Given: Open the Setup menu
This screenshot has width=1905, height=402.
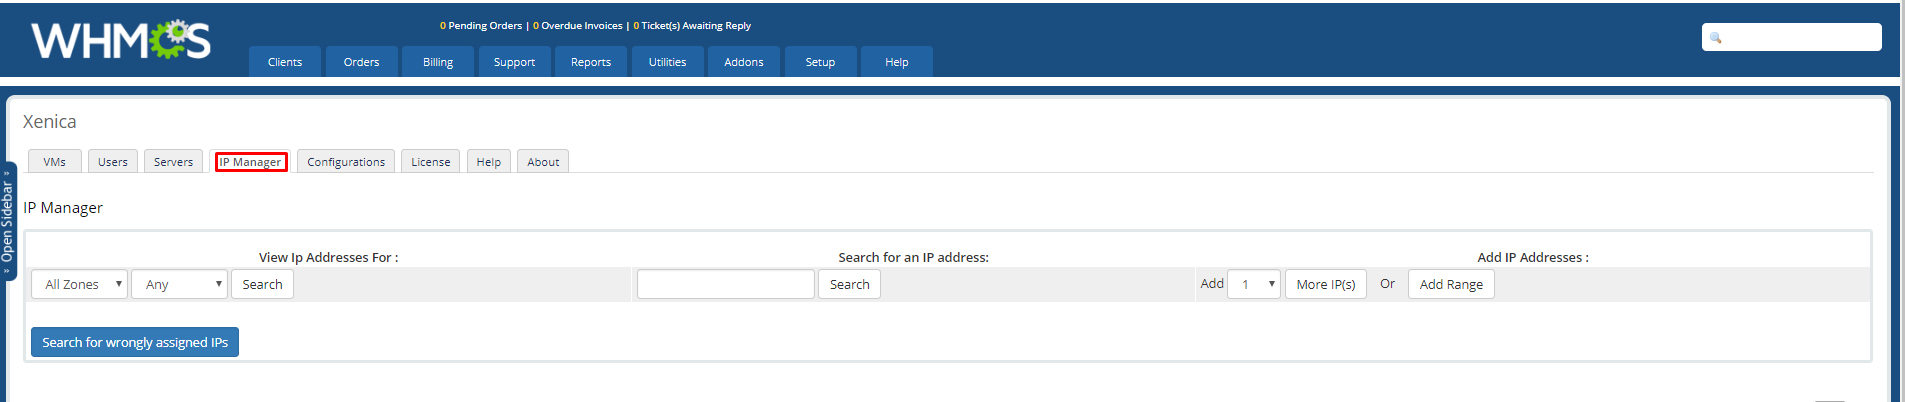Looking at the screenshot, I should tap(820, 62).
